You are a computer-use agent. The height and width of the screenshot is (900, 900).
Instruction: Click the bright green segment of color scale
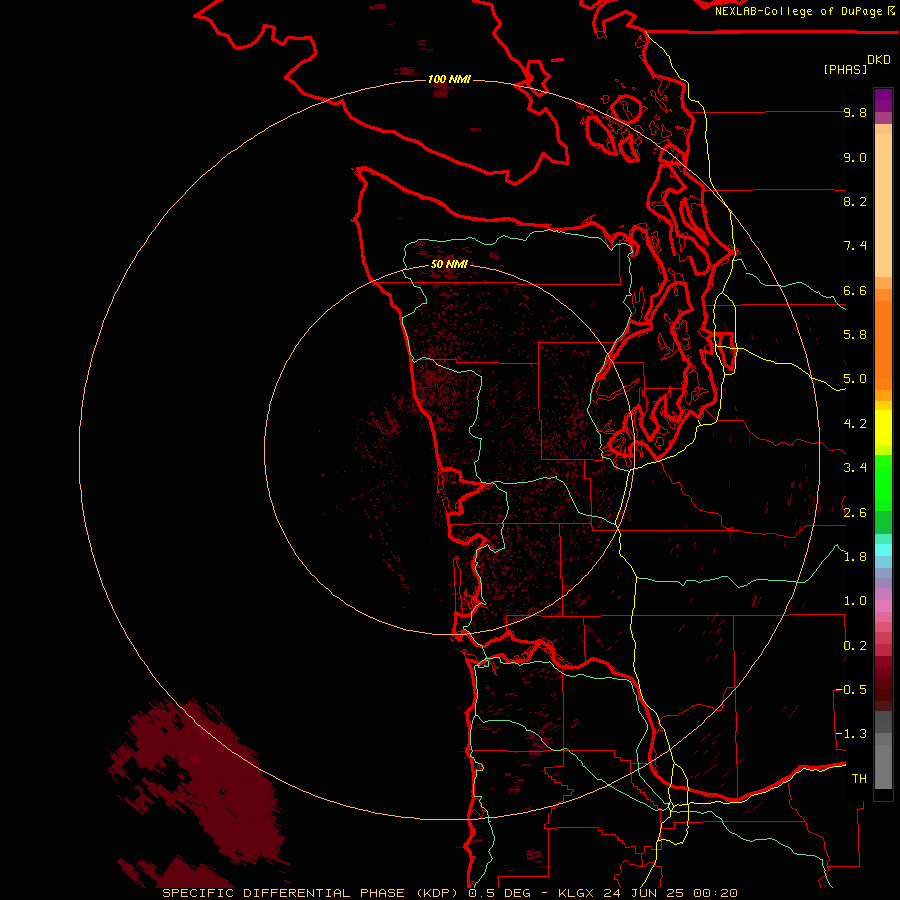883,483
